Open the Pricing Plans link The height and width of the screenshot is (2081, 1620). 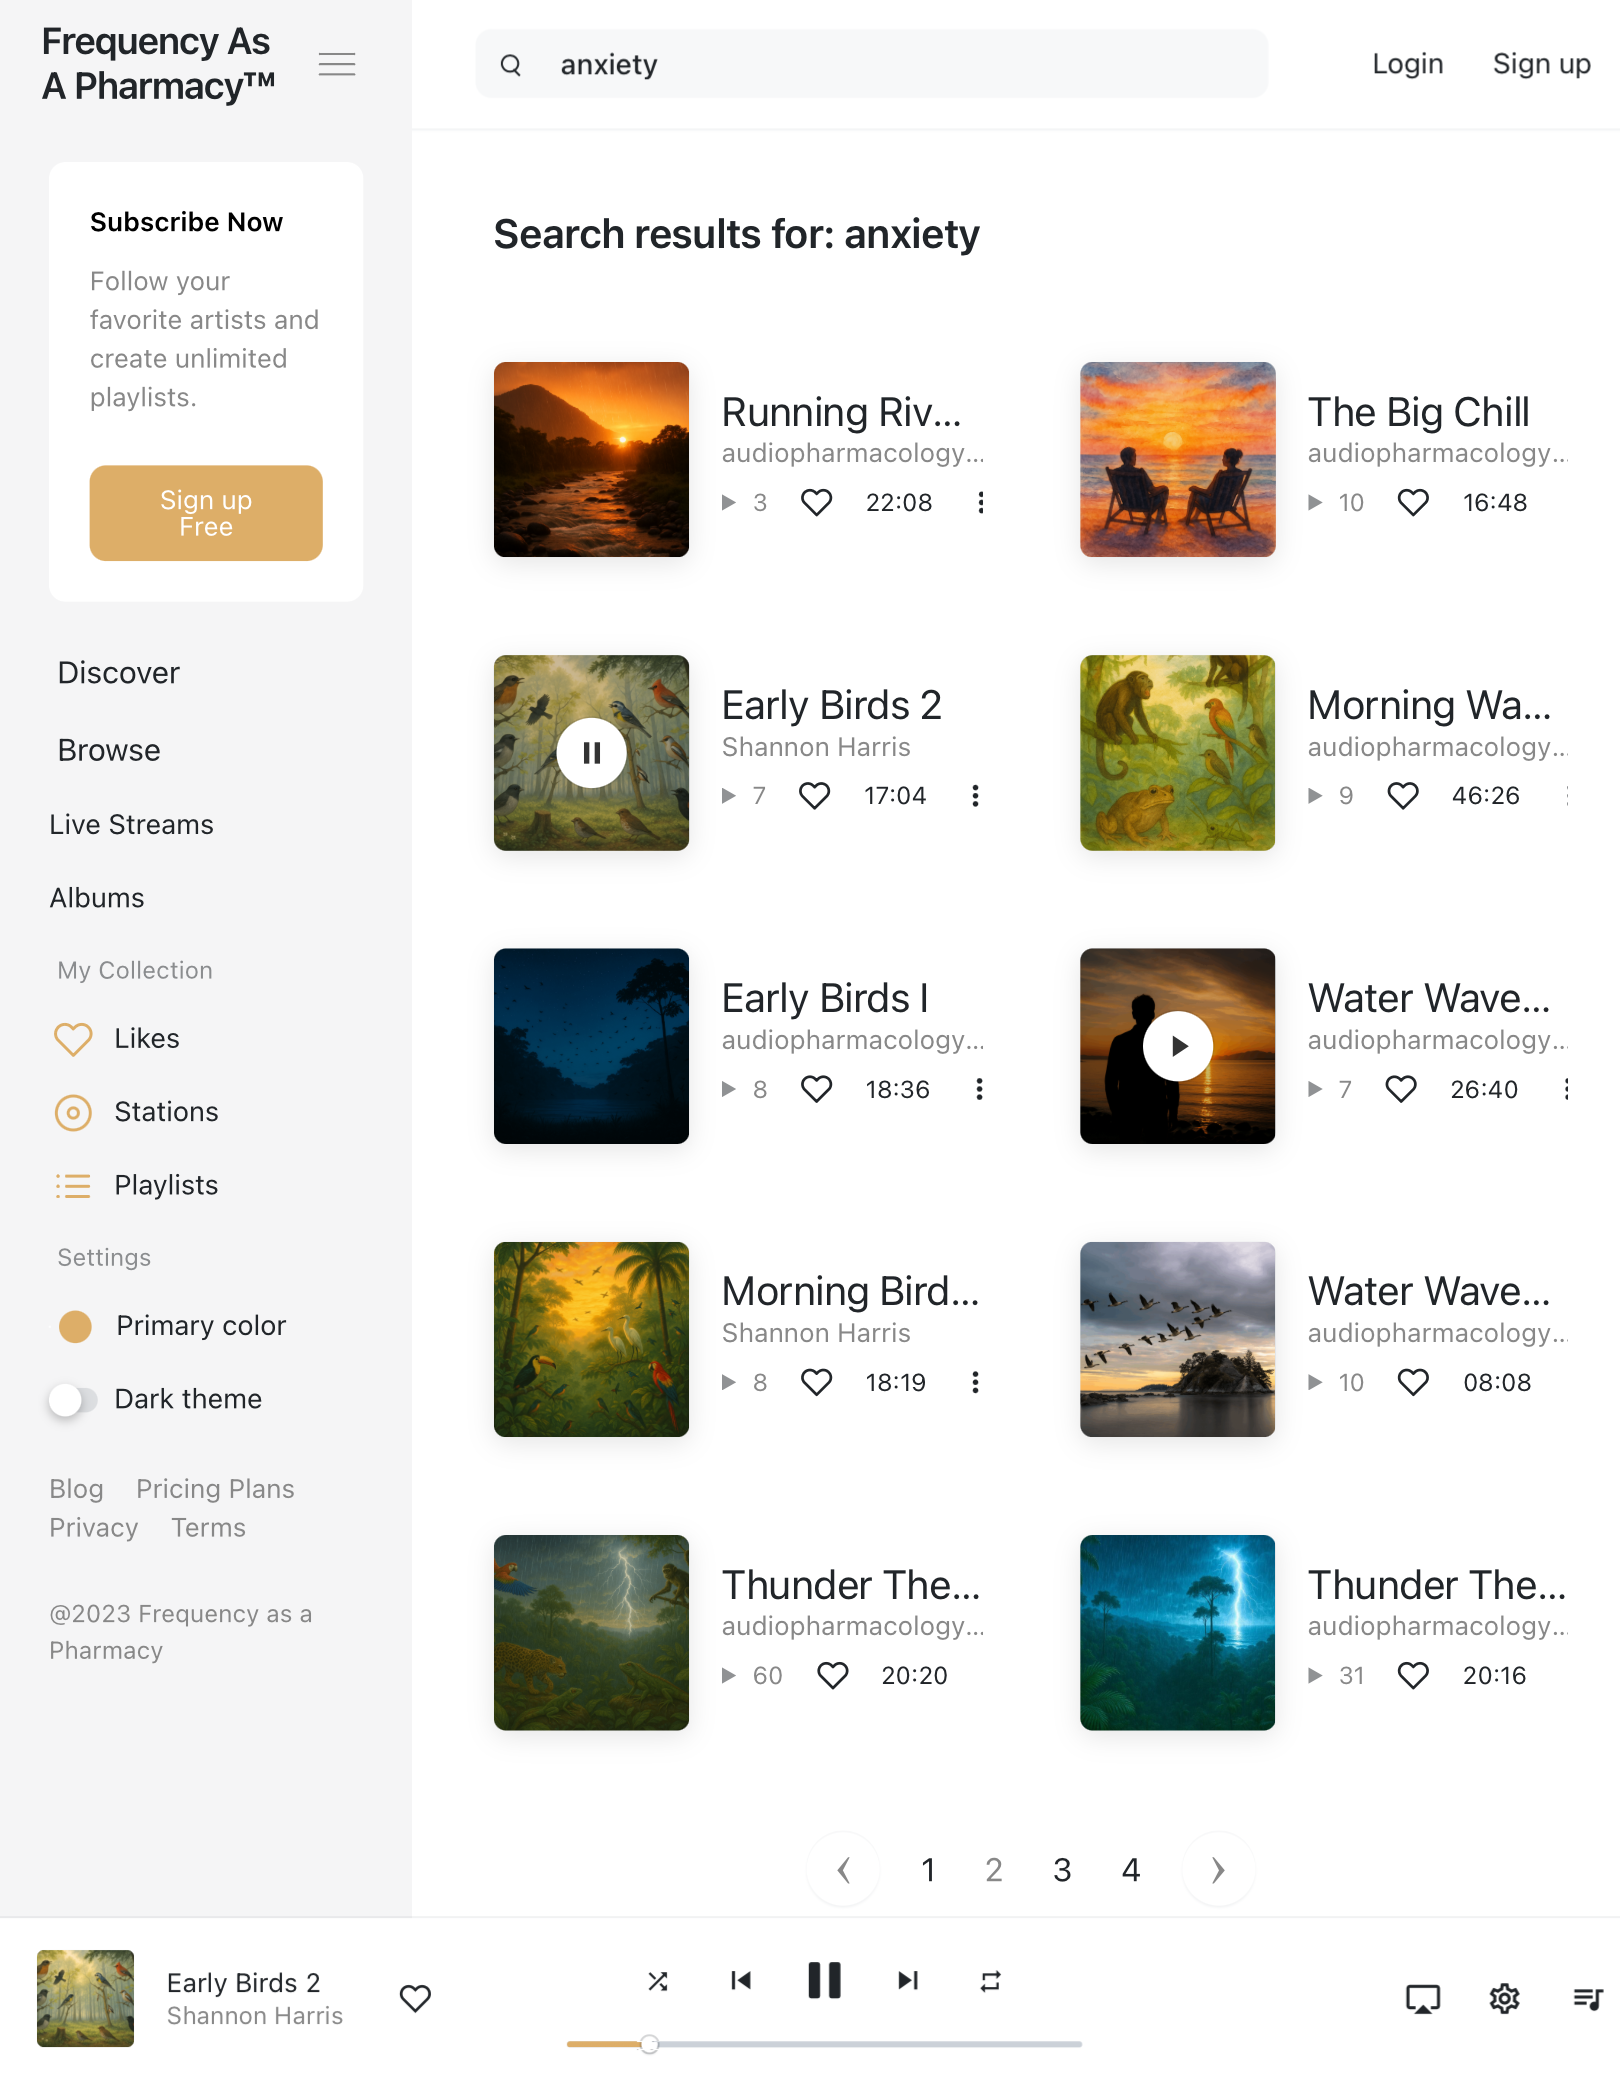(215, 1489)
